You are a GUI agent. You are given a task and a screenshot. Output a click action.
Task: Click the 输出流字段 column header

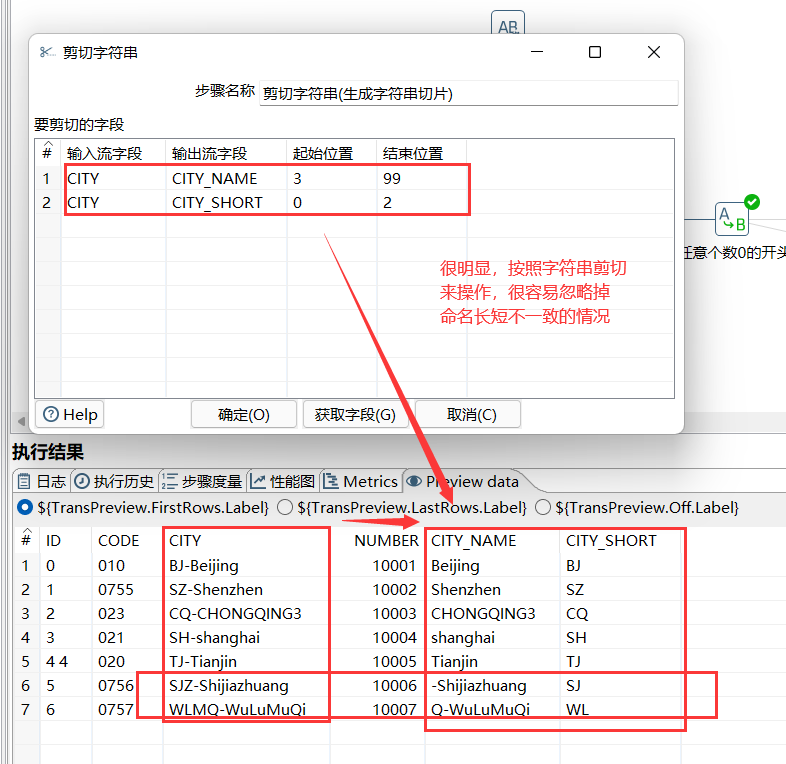pos(227,153)
